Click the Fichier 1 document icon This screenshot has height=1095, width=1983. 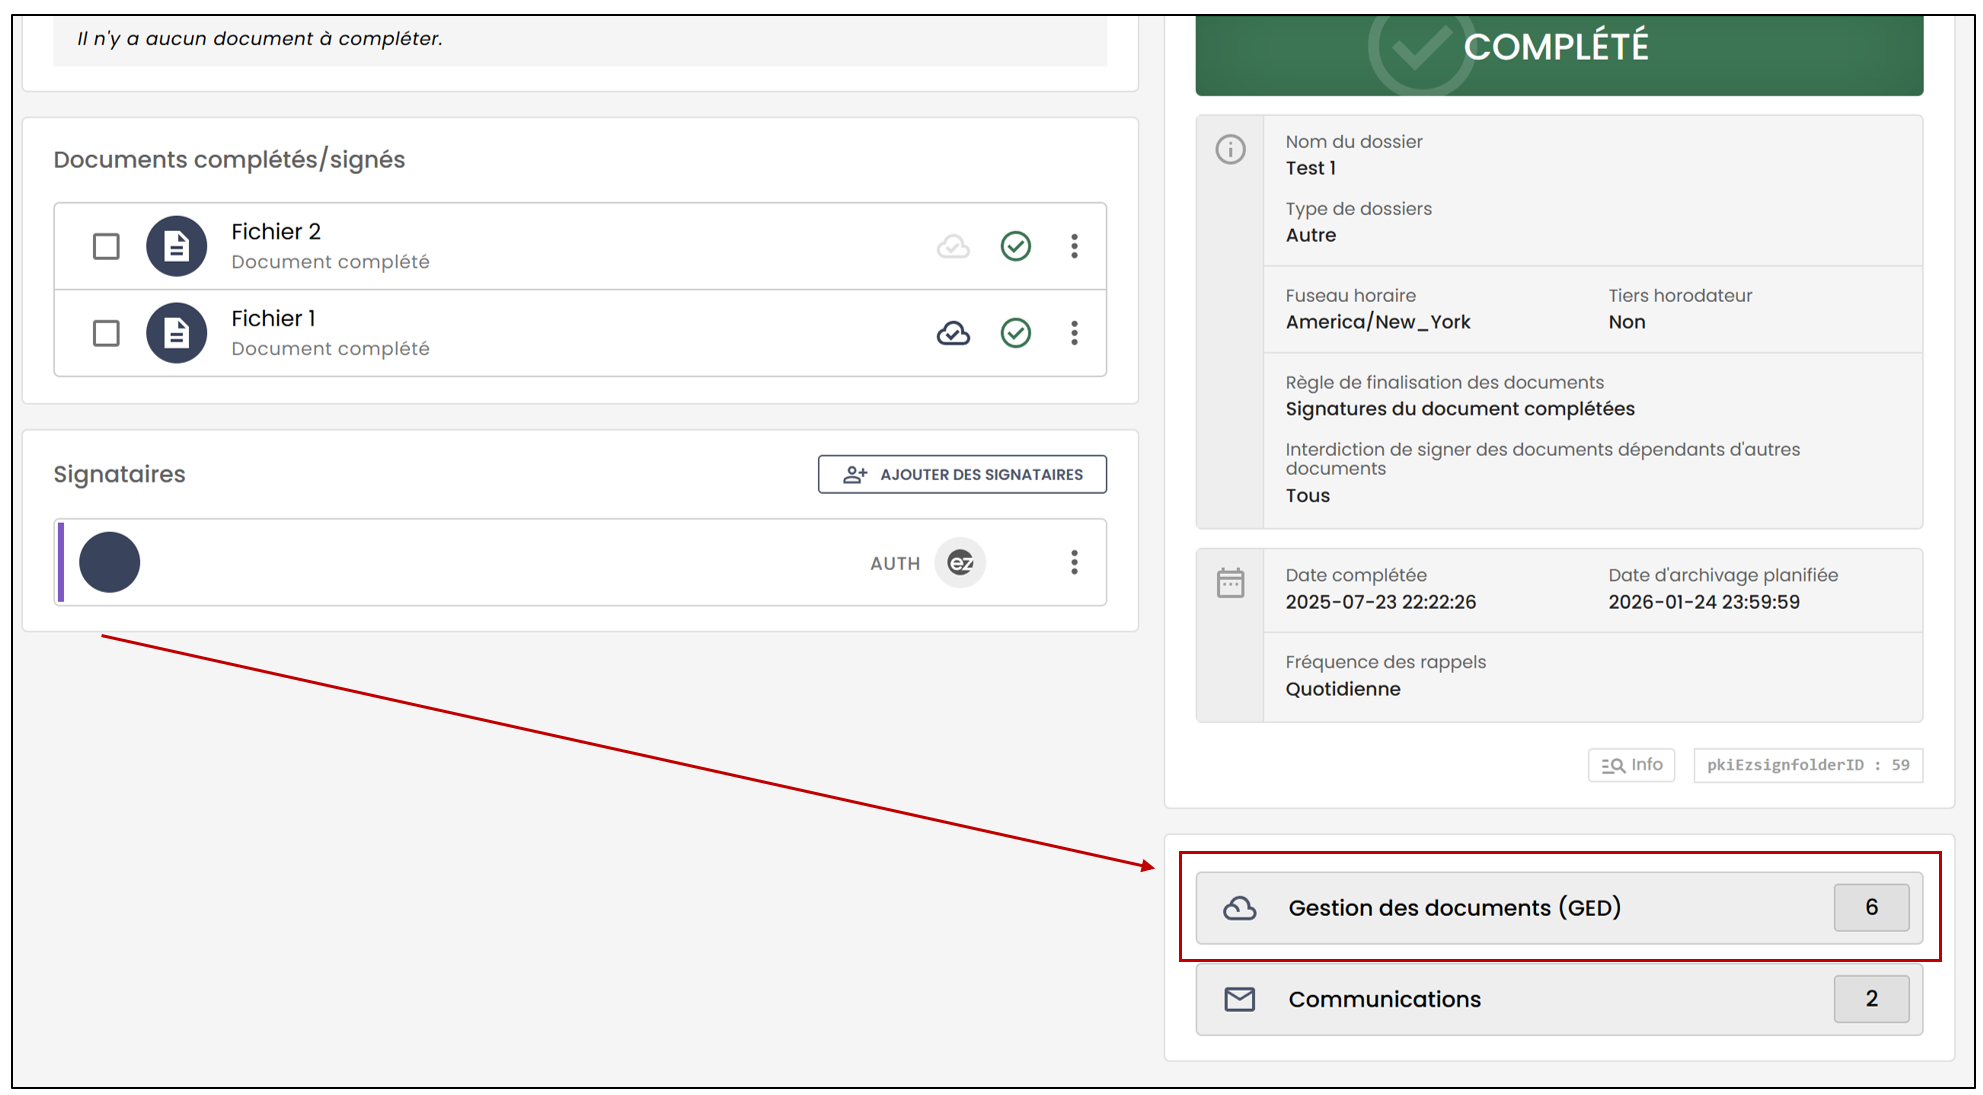click(176, 333)
